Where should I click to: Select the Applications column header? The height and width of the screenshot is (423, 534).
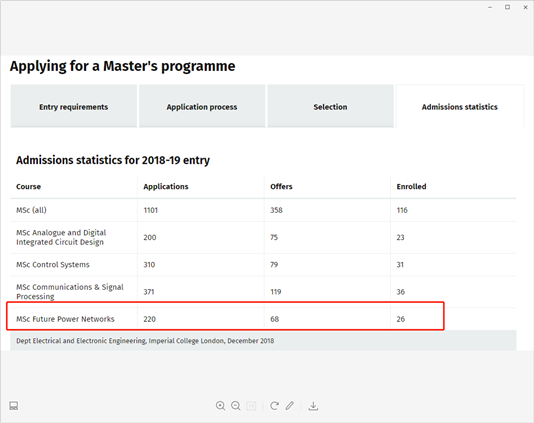click(166, 187)
